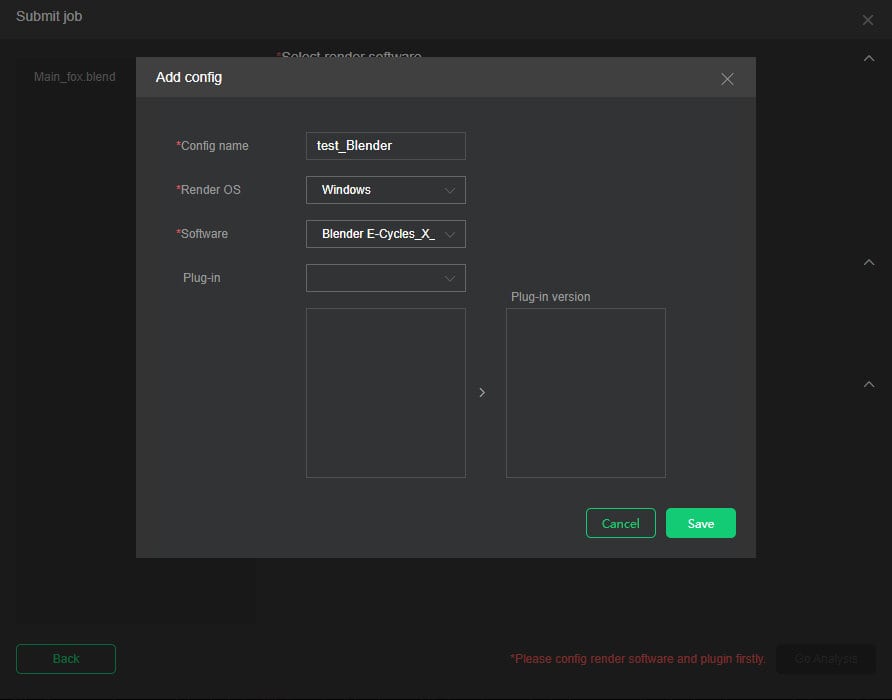Open the Software dropdown showing Blender E-Cycles
Viewport: 892px width, 700px height.
[x=386, y=234]
